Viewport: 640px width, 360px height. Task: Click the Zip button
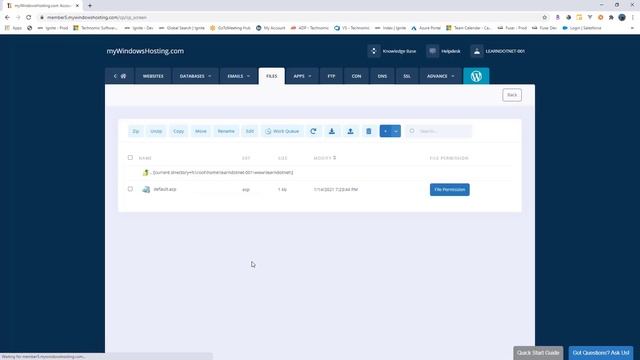tap(136, 131)
